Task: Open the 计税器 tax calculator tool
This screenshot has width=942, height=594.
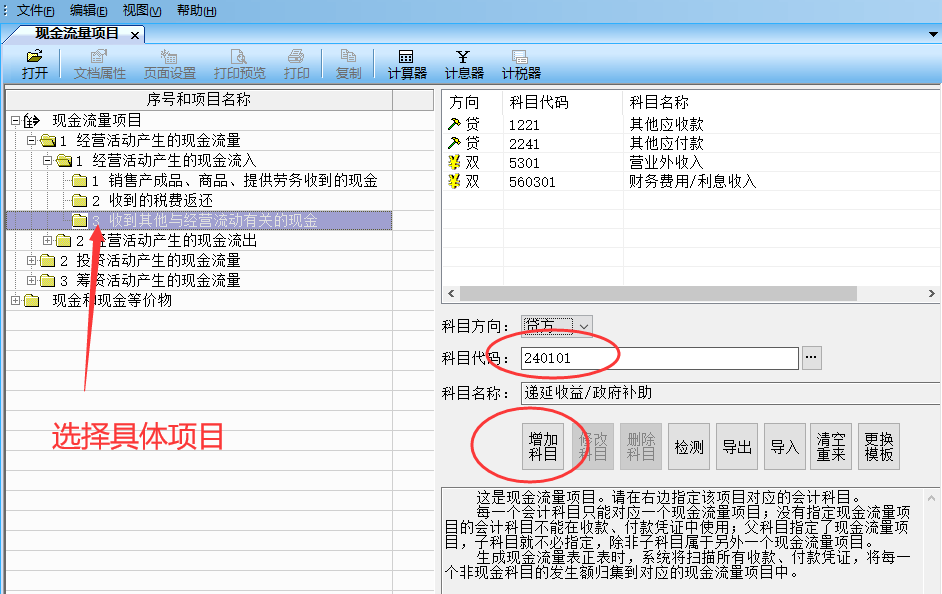Action: point(521,64)
